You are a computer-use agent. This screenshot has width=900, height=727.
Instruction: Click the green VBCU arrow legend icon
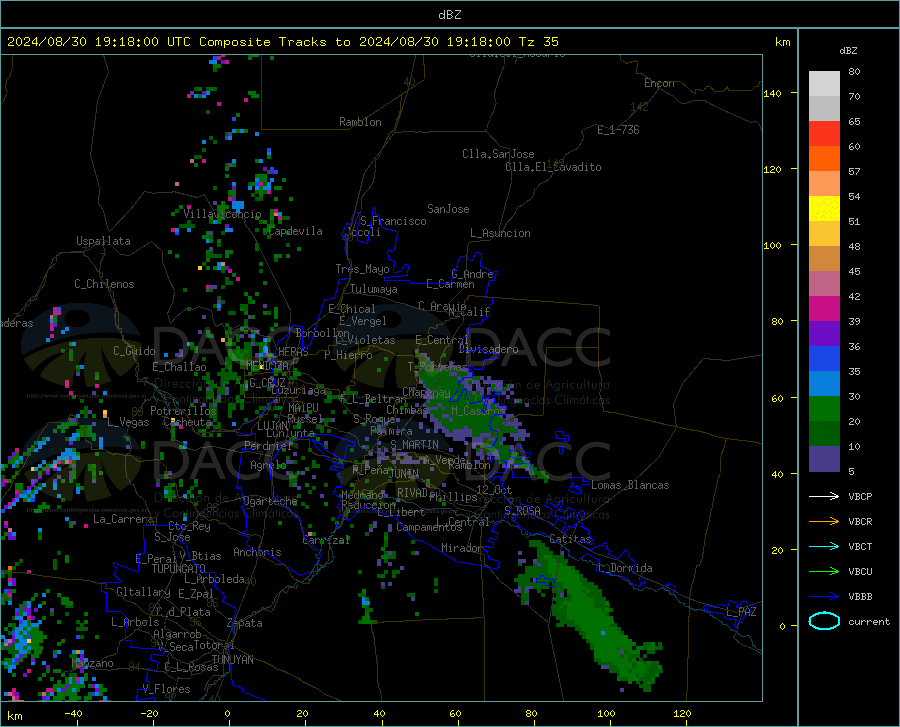(x=824, y=571)
